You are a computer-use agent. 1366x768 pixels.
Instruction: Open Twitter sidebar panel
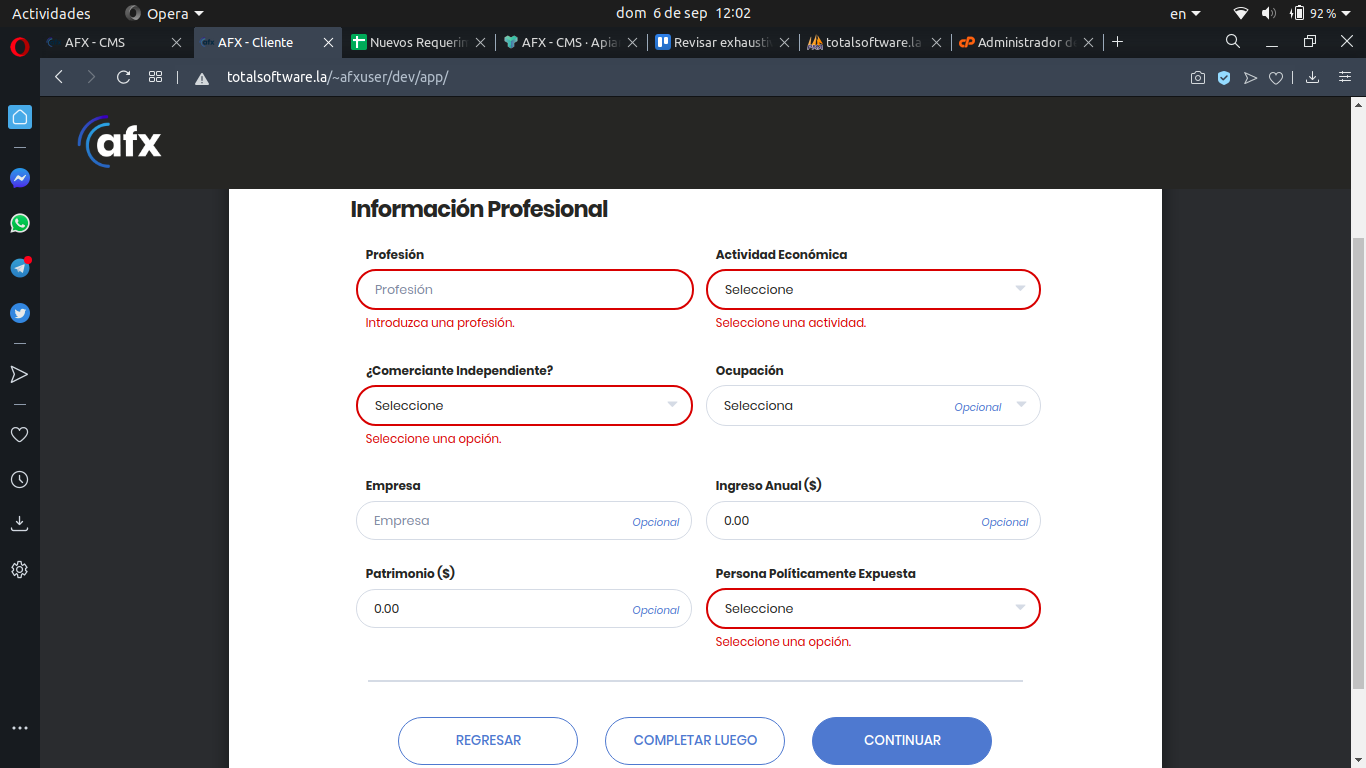click(x=20, y=313)
